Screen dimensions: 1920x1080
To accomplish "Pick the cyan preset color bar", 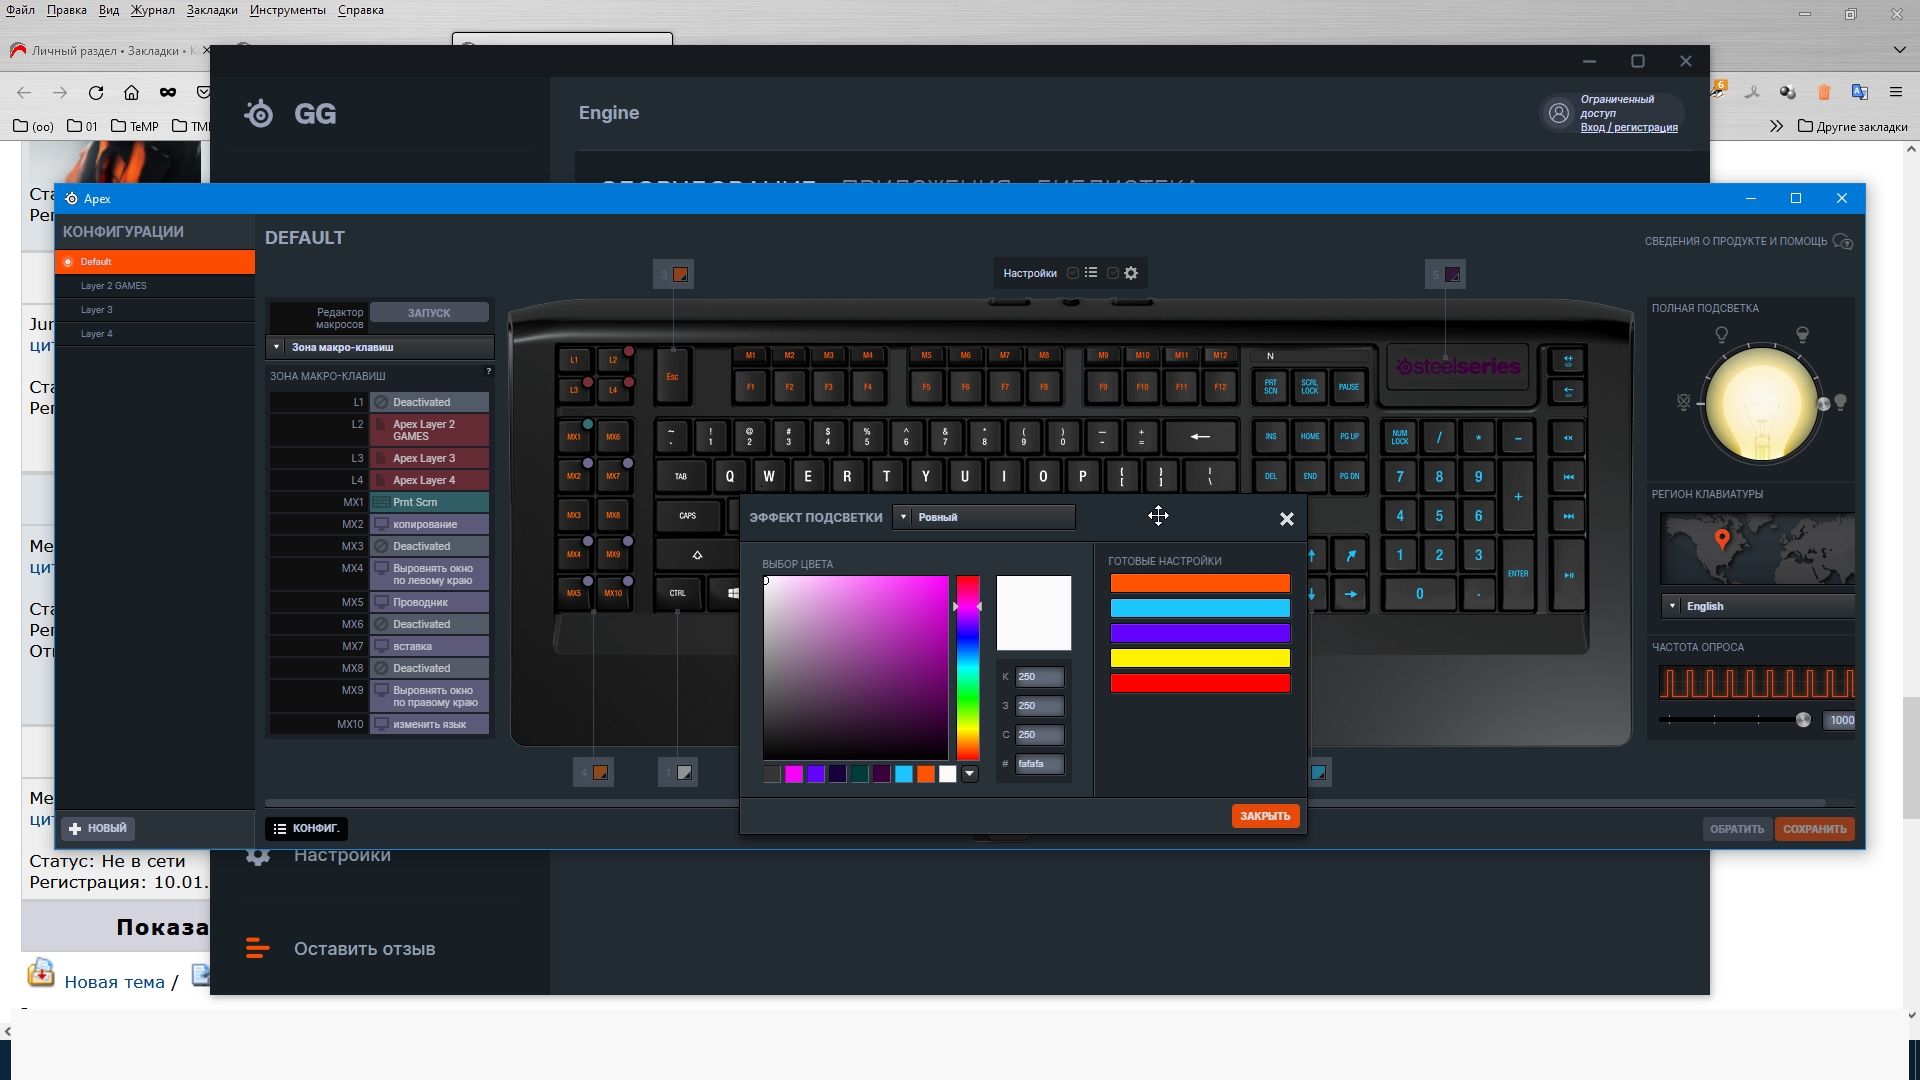I will [1199, 608].
